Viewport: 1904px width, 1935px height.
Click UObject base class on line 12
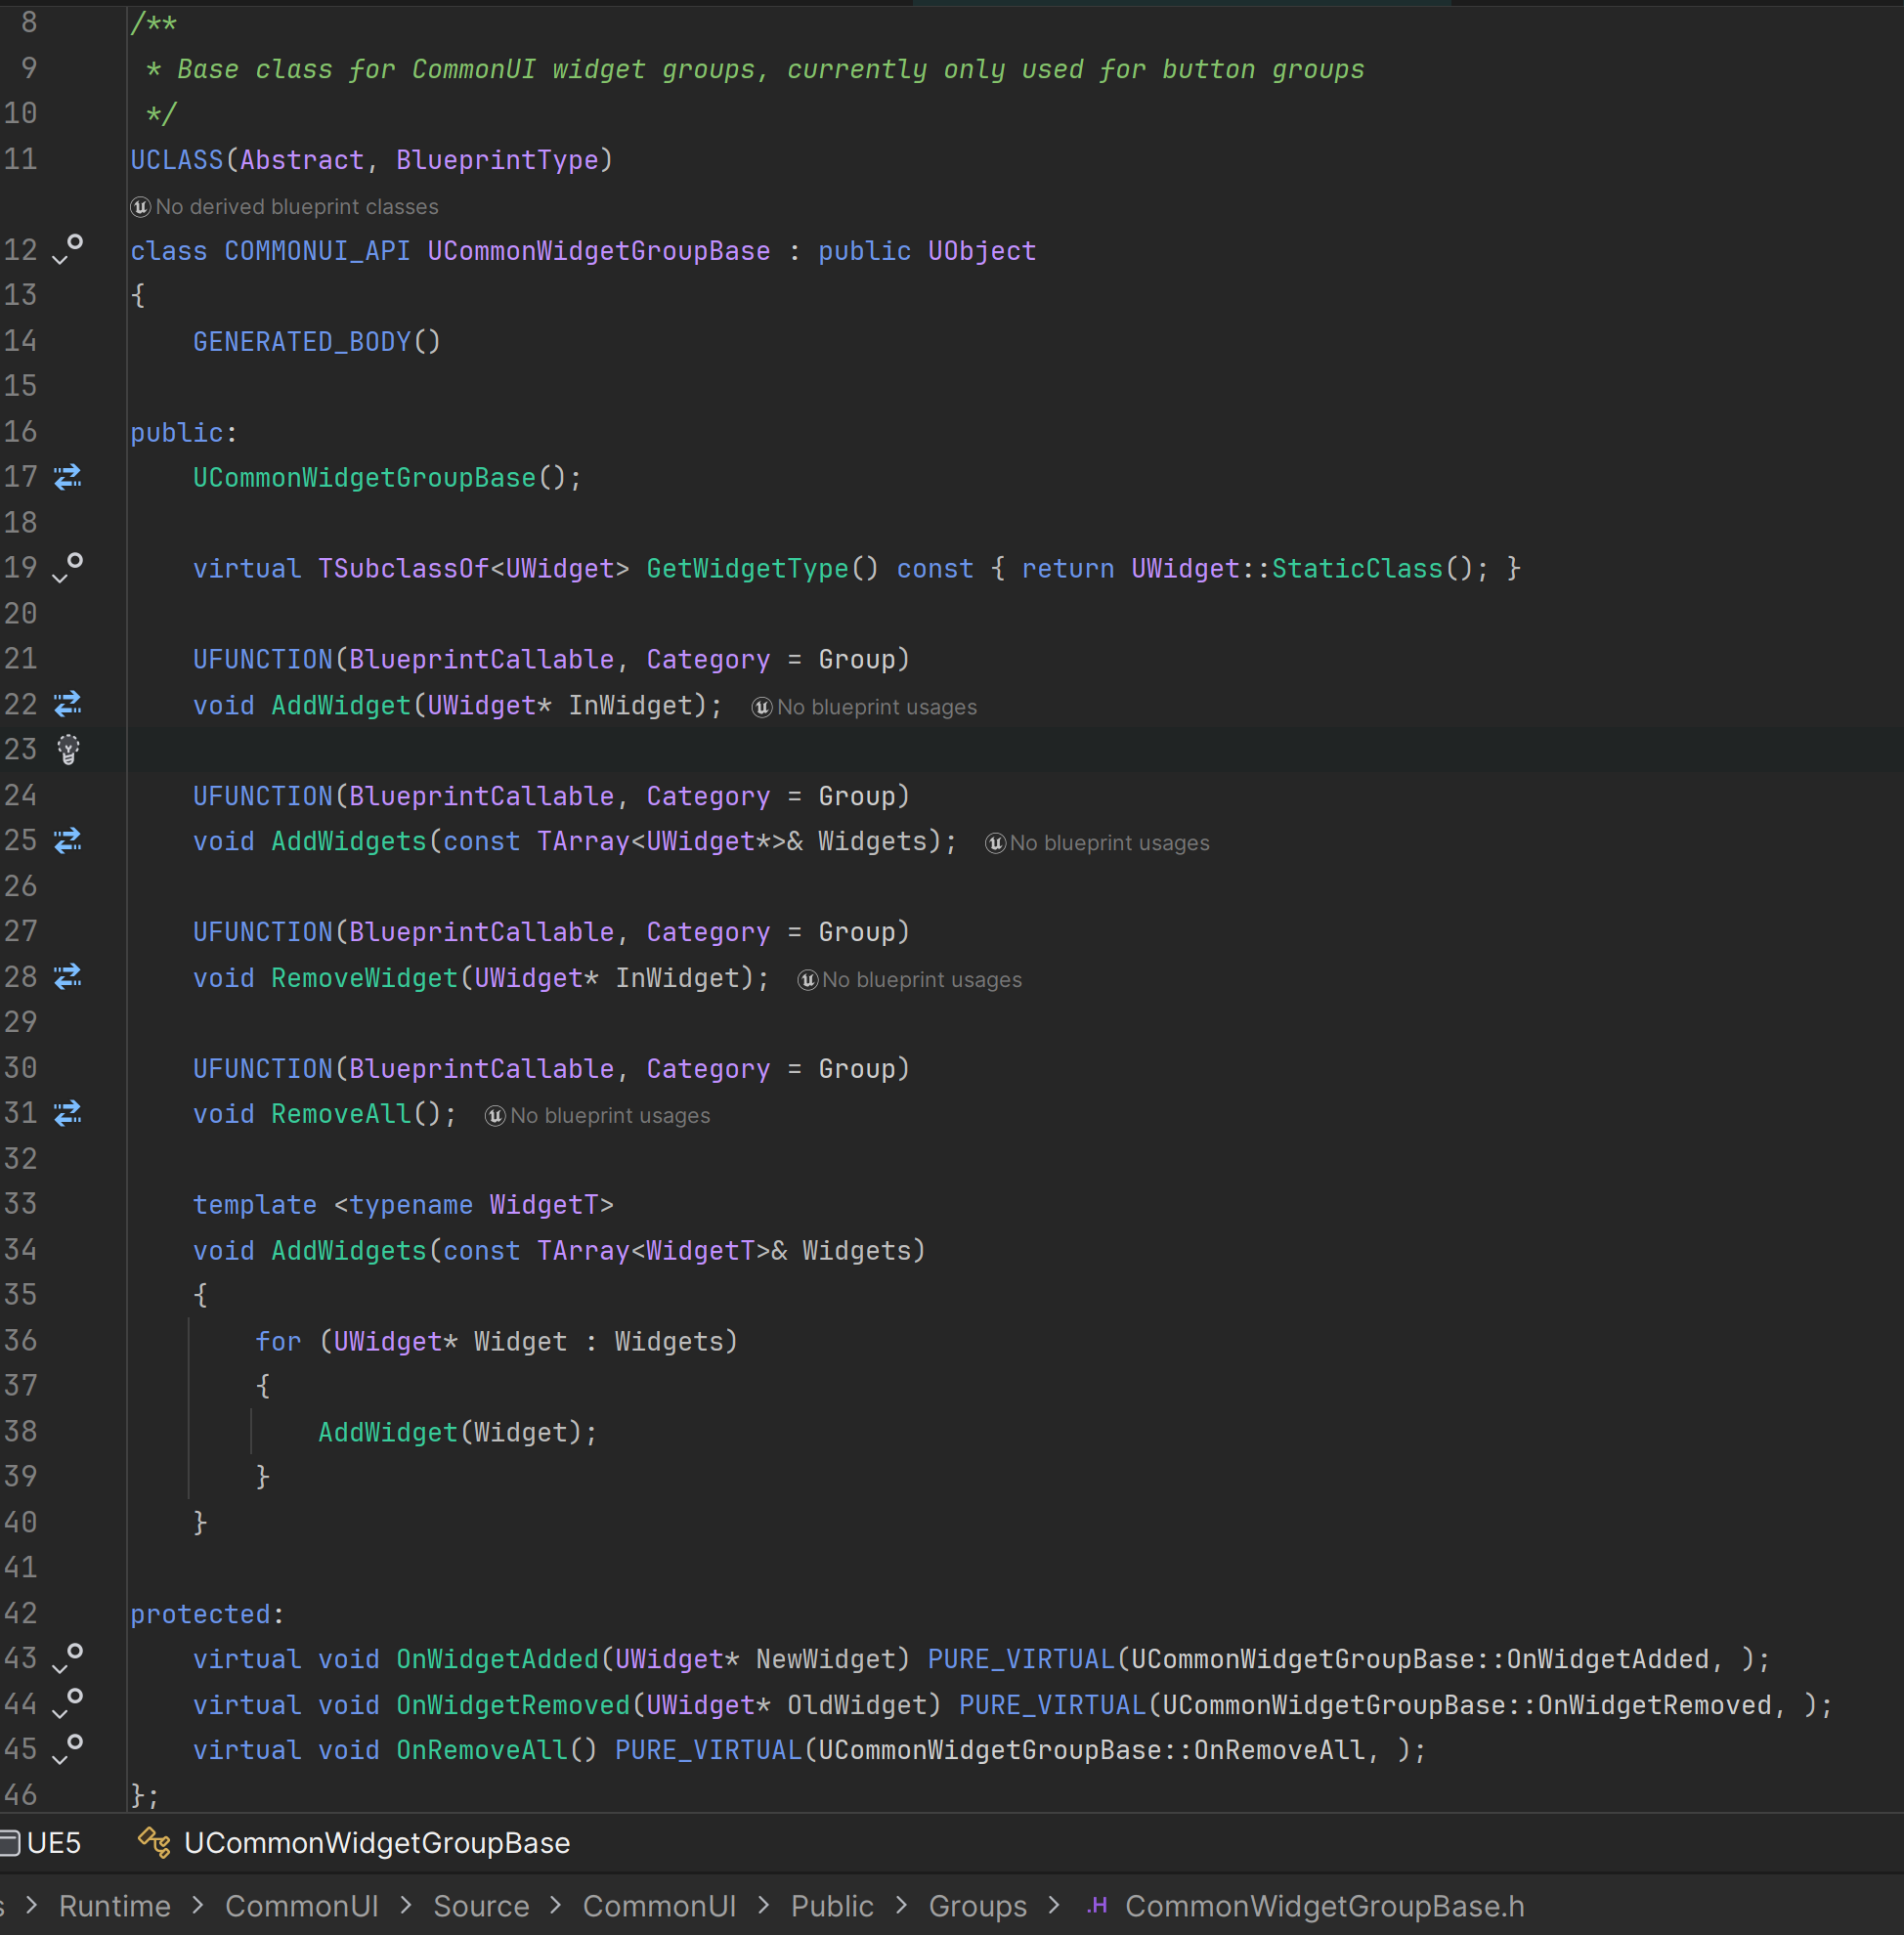pos(981,251)
